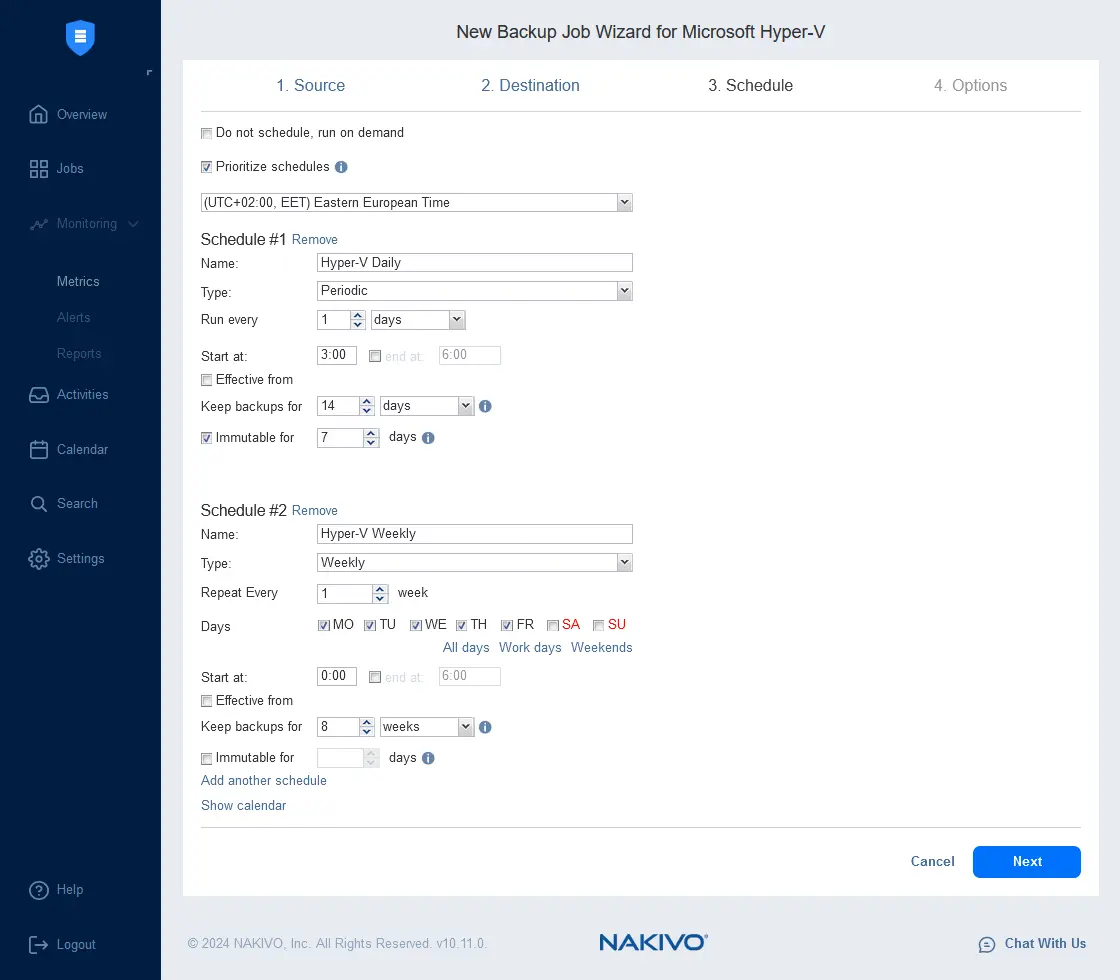This screenshot has height=980, width=1120.
Task: Expand the Monitoring menu chevron
Action: point(133,224)
